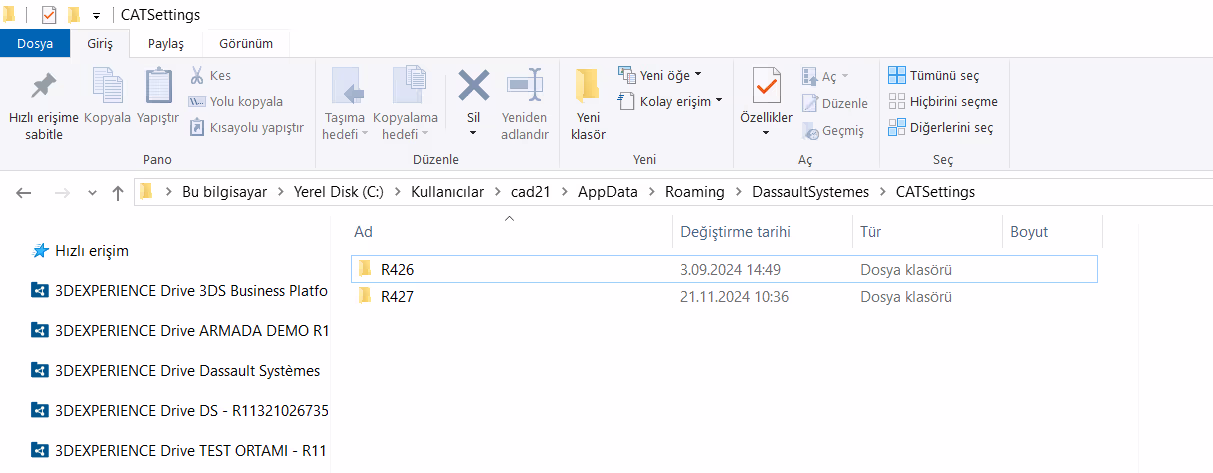Choose Yolu kopyala in the ribbon
The height and width of the screenshot is (473, 1213).
click(235, 101)
